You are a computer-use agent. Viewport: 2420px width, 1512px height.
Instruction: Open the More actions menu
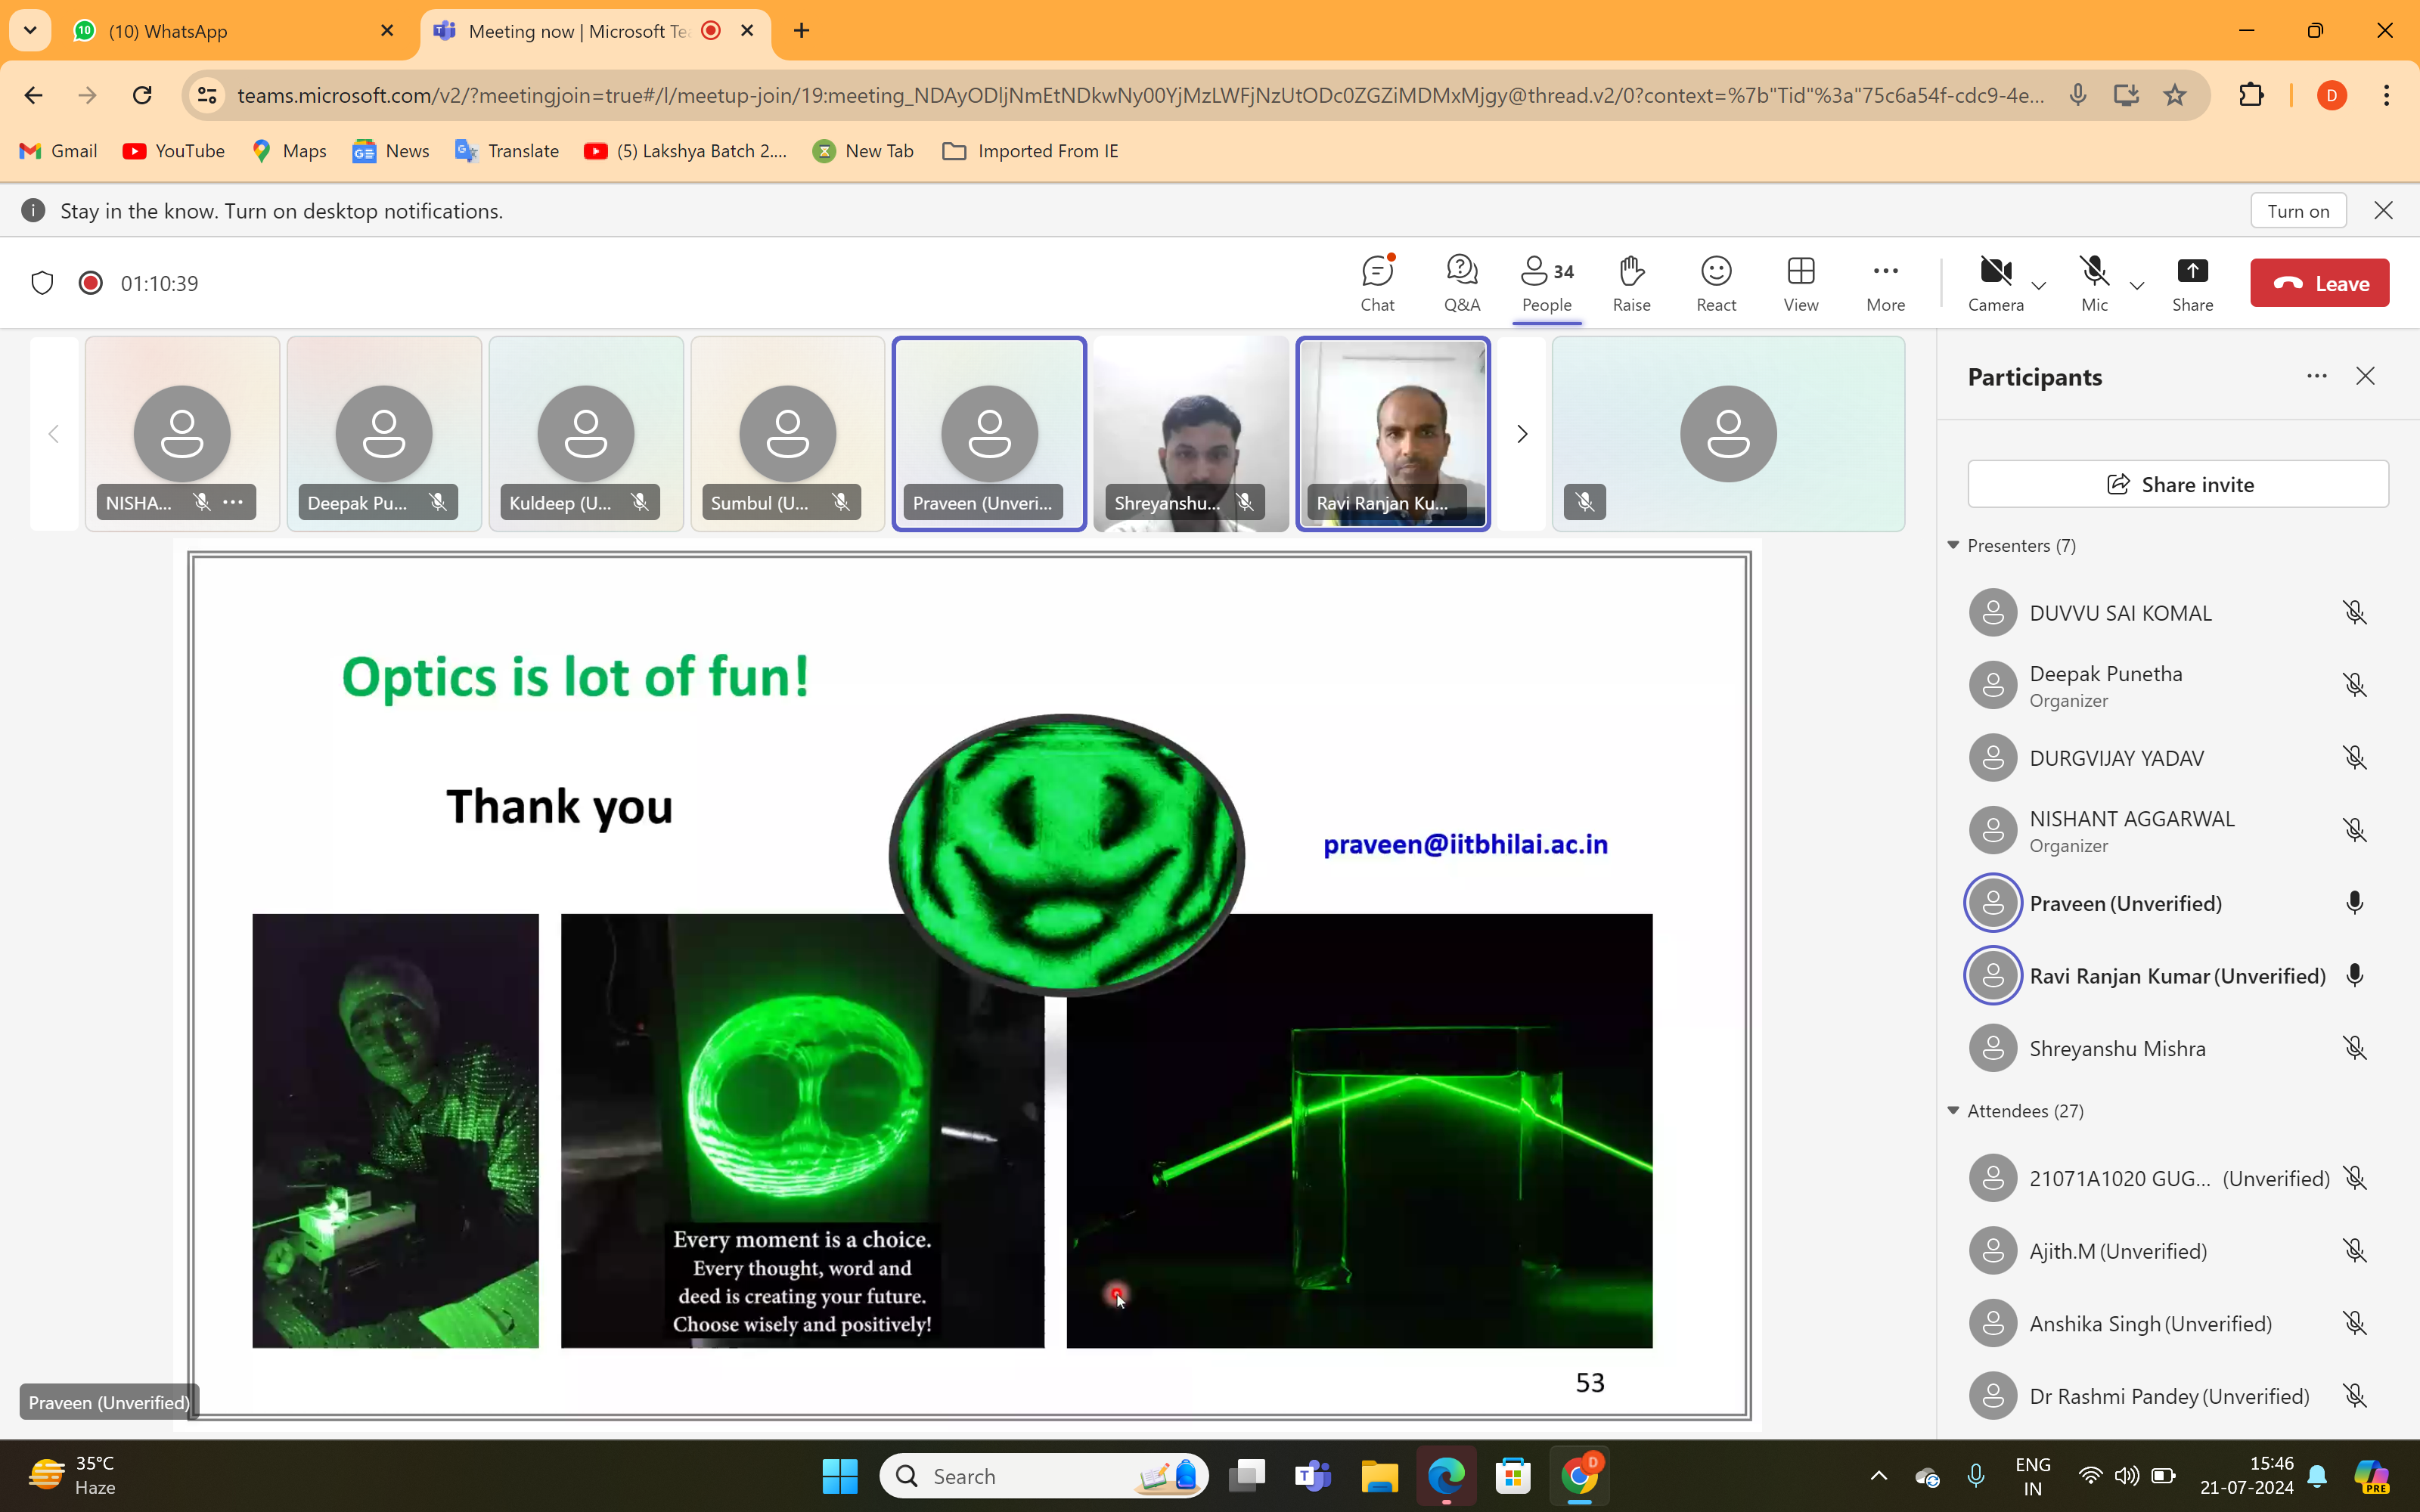coord(1885,283)
